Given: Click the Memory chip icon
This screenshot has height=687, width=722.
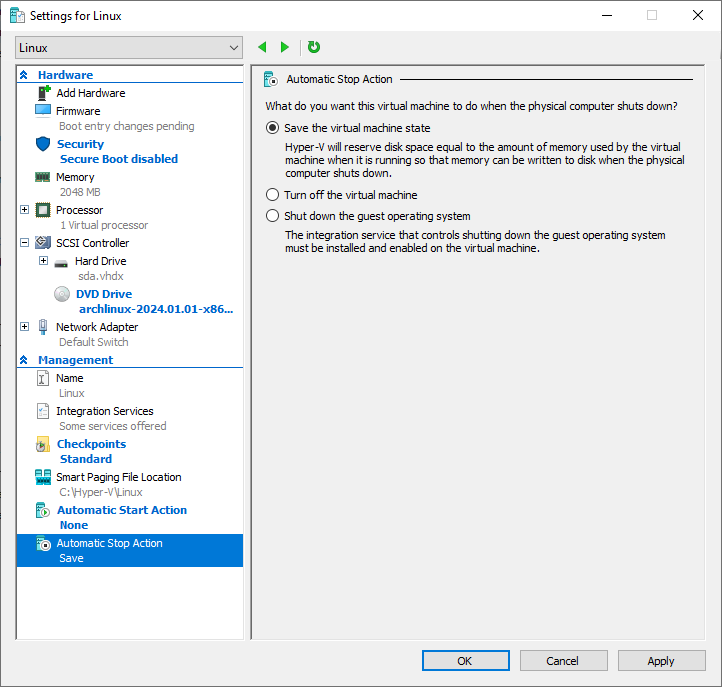Looking at the screenshot, I should click(43, 177).
